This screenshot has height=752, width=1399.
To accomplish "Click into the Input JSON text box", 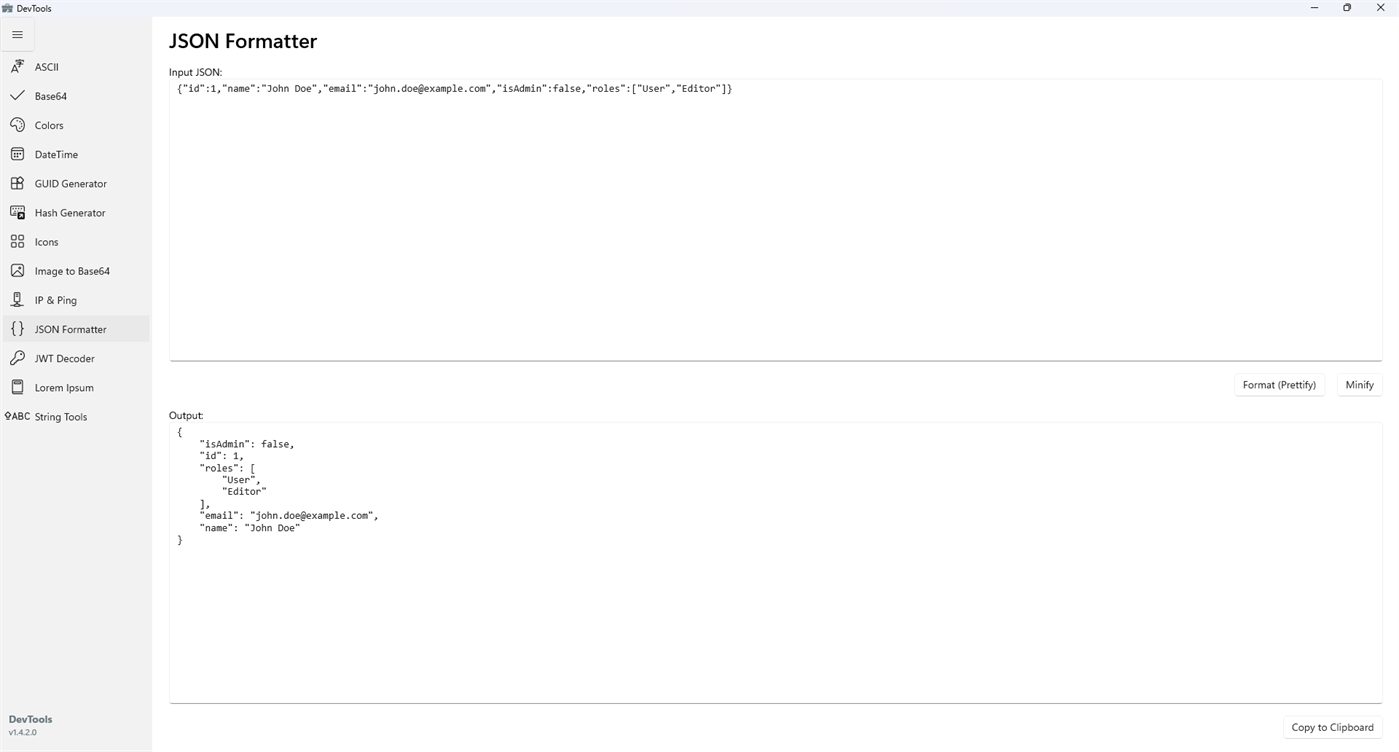I will click(x=775, y=220).
